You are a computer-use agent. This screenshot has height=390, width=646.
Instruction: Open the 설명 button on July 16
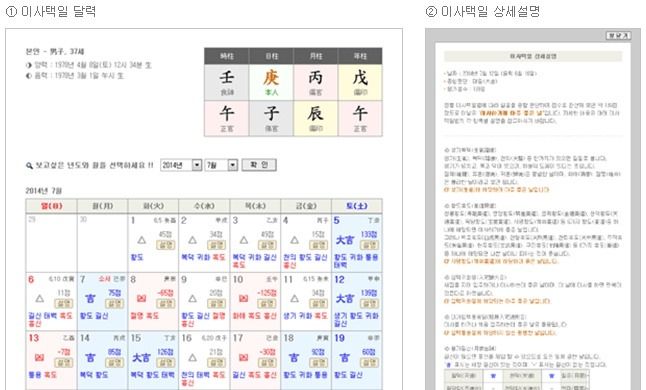tap(216, 362)
